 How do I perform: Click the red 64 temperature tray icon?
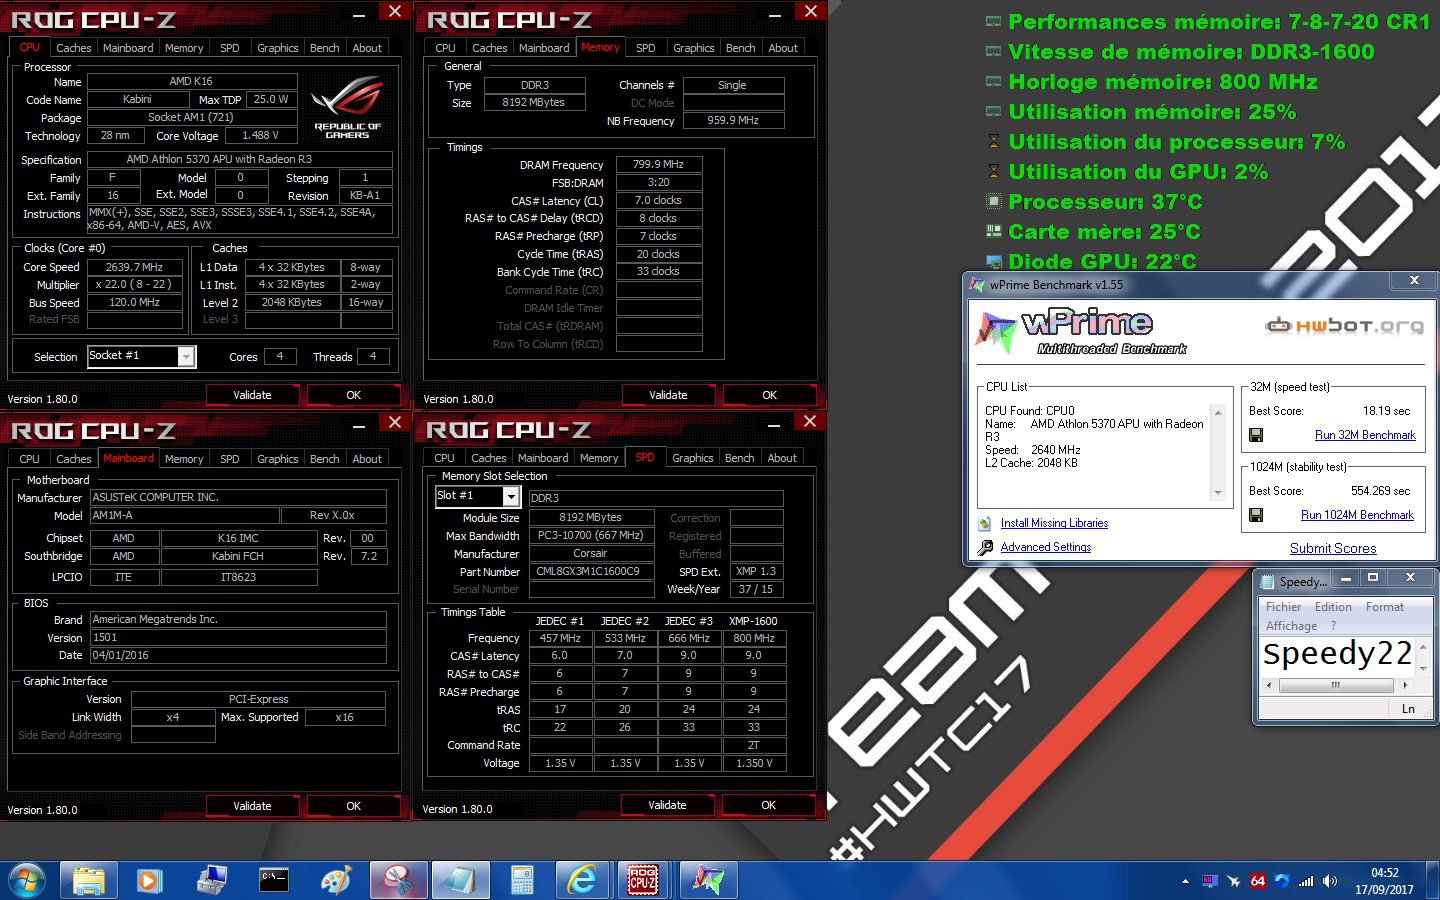1258,881
